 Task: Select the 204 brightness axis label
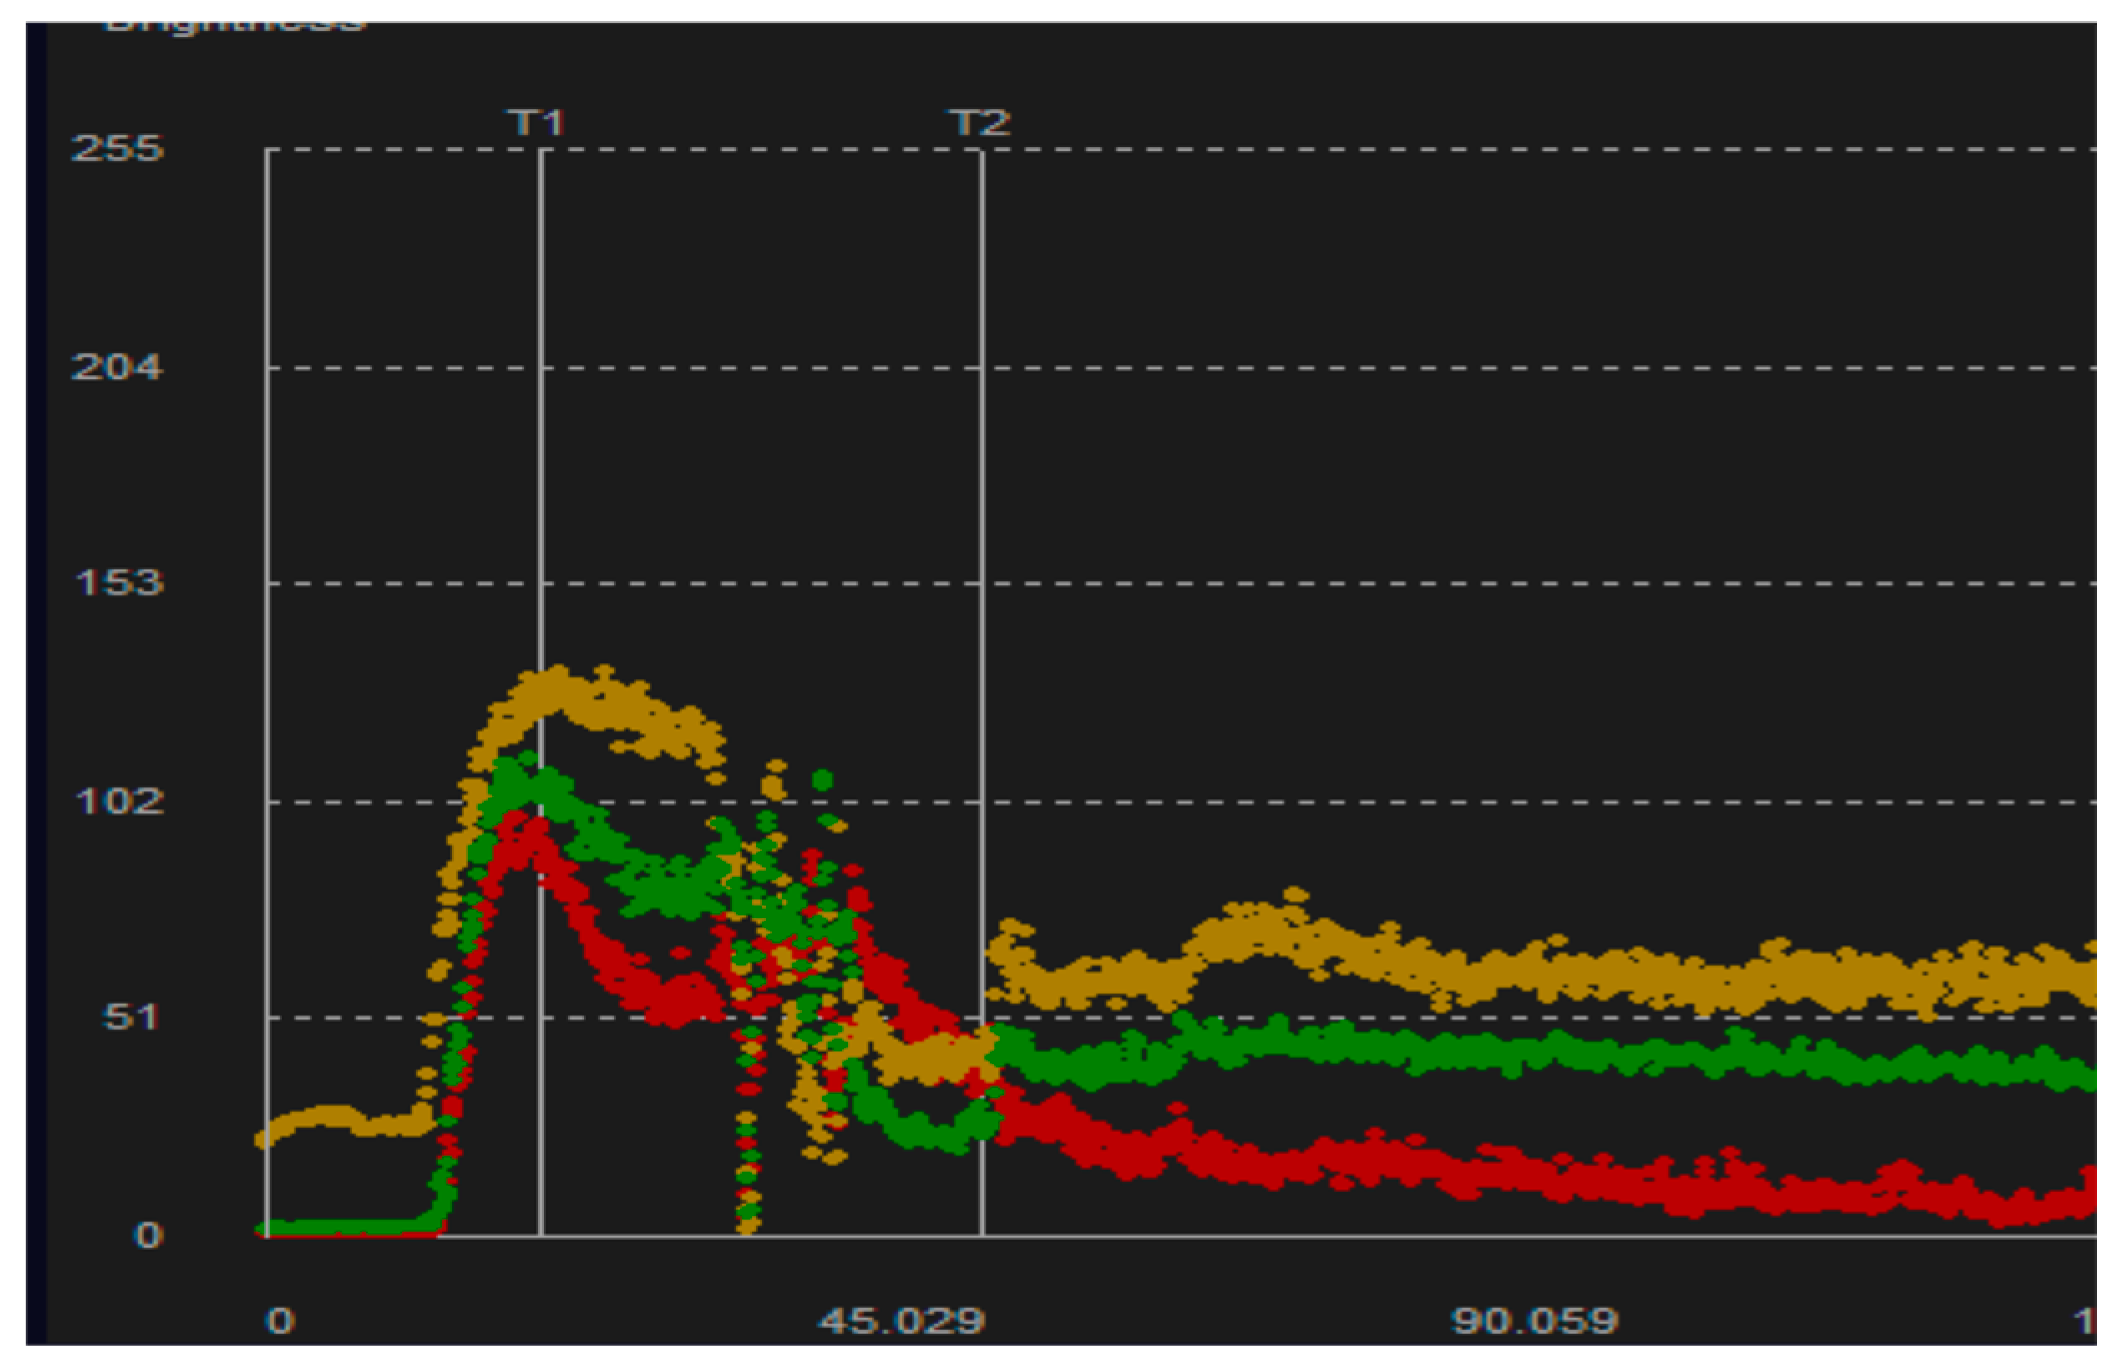point(117,367)
